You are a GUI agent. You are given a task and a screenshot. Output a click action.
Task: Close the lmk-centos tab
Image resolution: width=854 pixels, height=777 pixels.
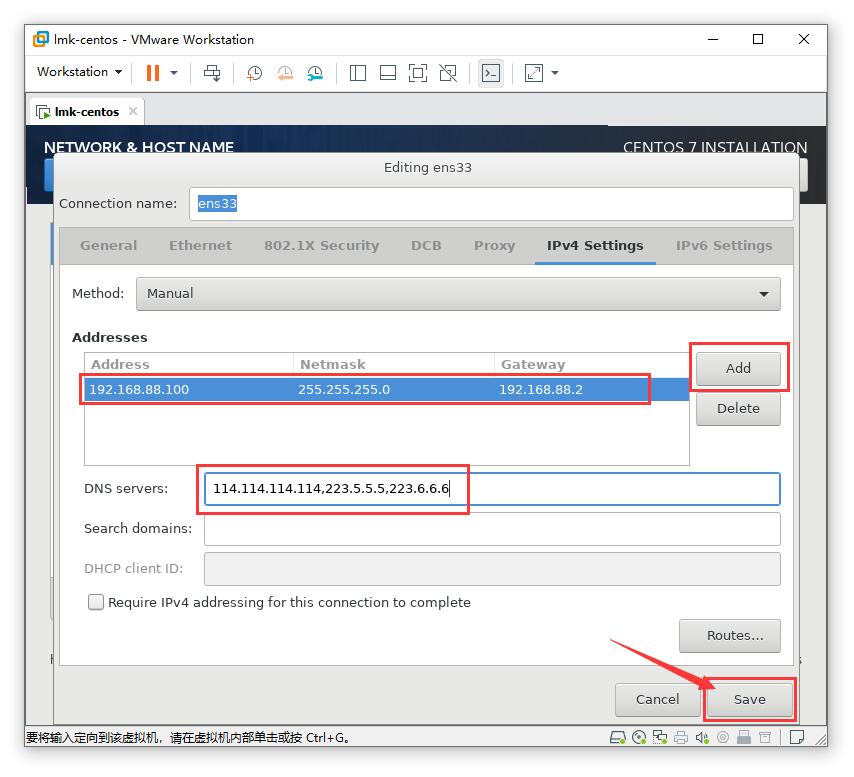click(x=133, y=111)
